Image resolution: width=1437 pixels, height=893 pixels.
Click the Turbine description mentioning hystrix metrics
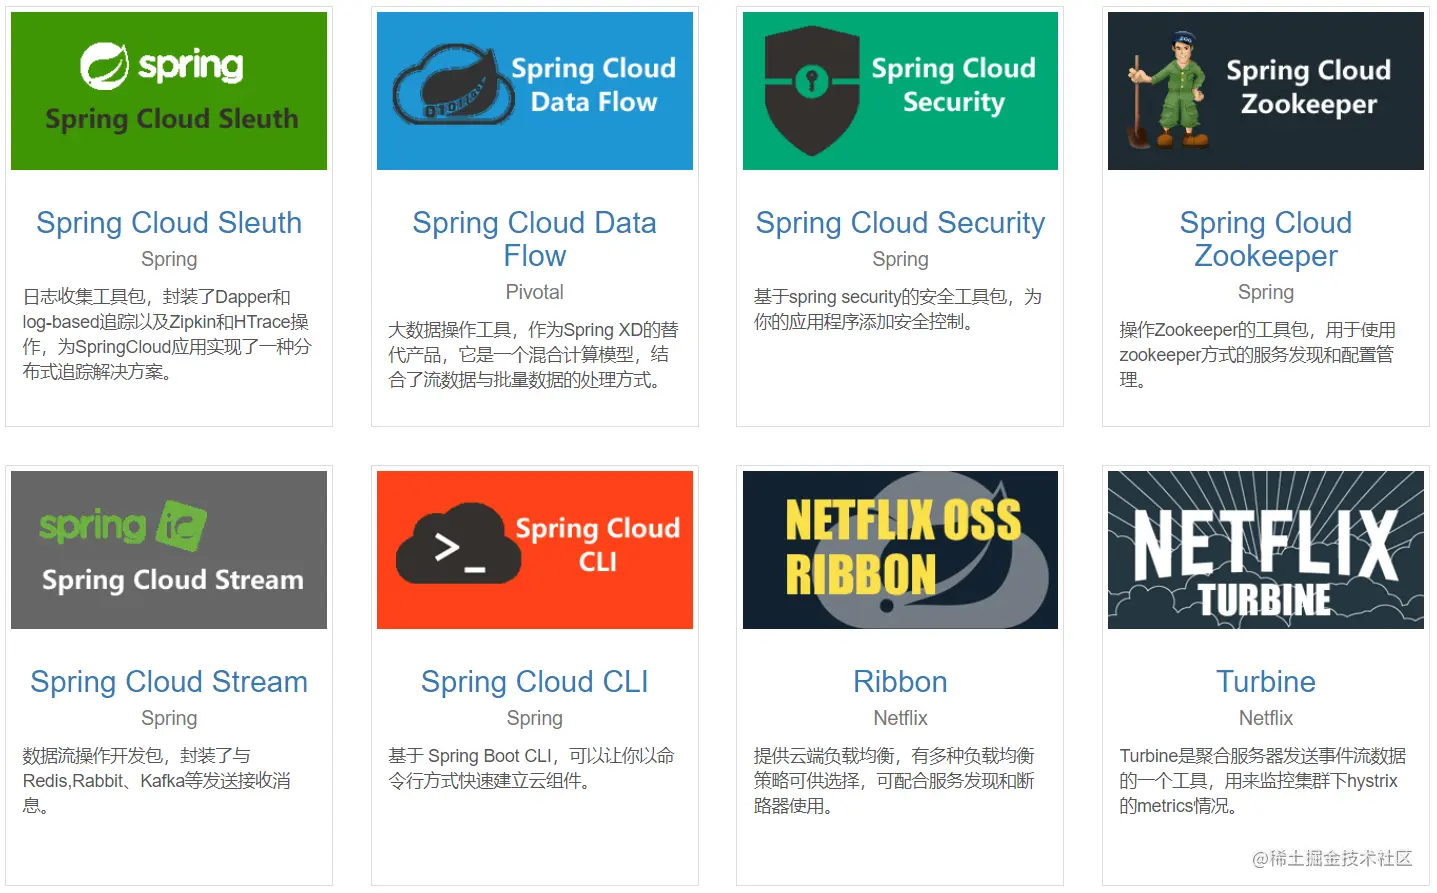click(x=1263, y=781)
